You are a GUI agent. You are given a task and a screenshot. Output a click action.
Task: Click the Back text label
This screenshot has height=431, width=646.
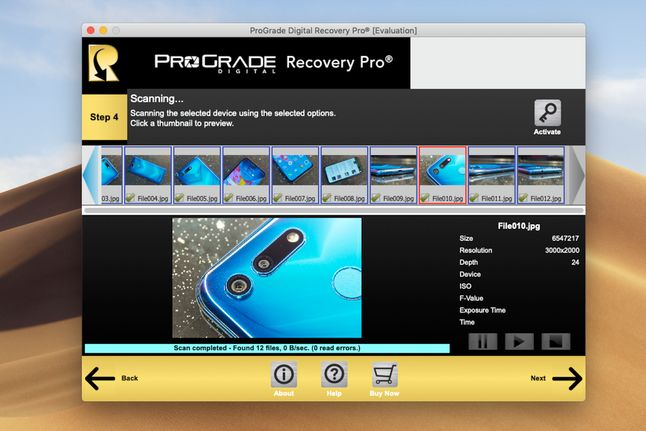click(130, 378)
